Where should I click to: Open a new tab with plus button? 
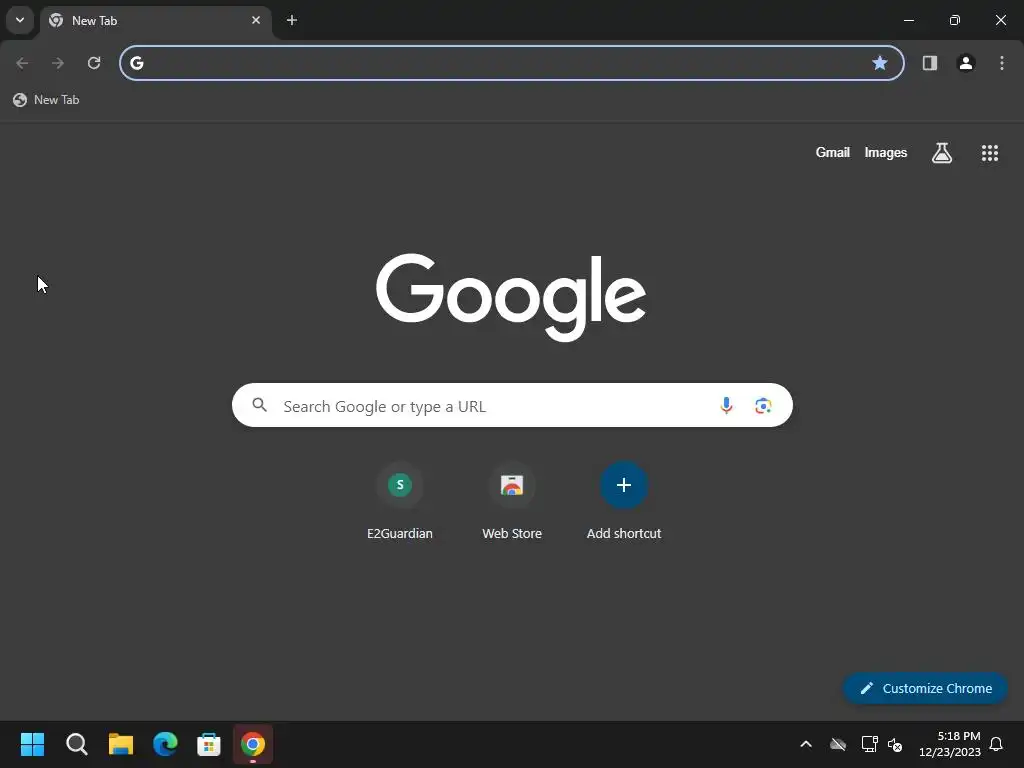(292, 20)
